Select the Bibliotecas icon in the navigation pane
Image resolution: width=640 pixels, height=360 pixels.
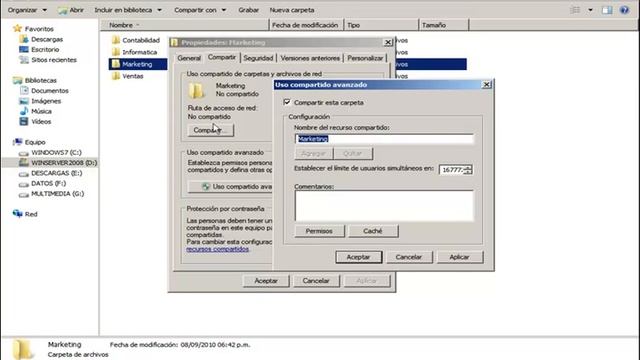click(x=17, y=80)
